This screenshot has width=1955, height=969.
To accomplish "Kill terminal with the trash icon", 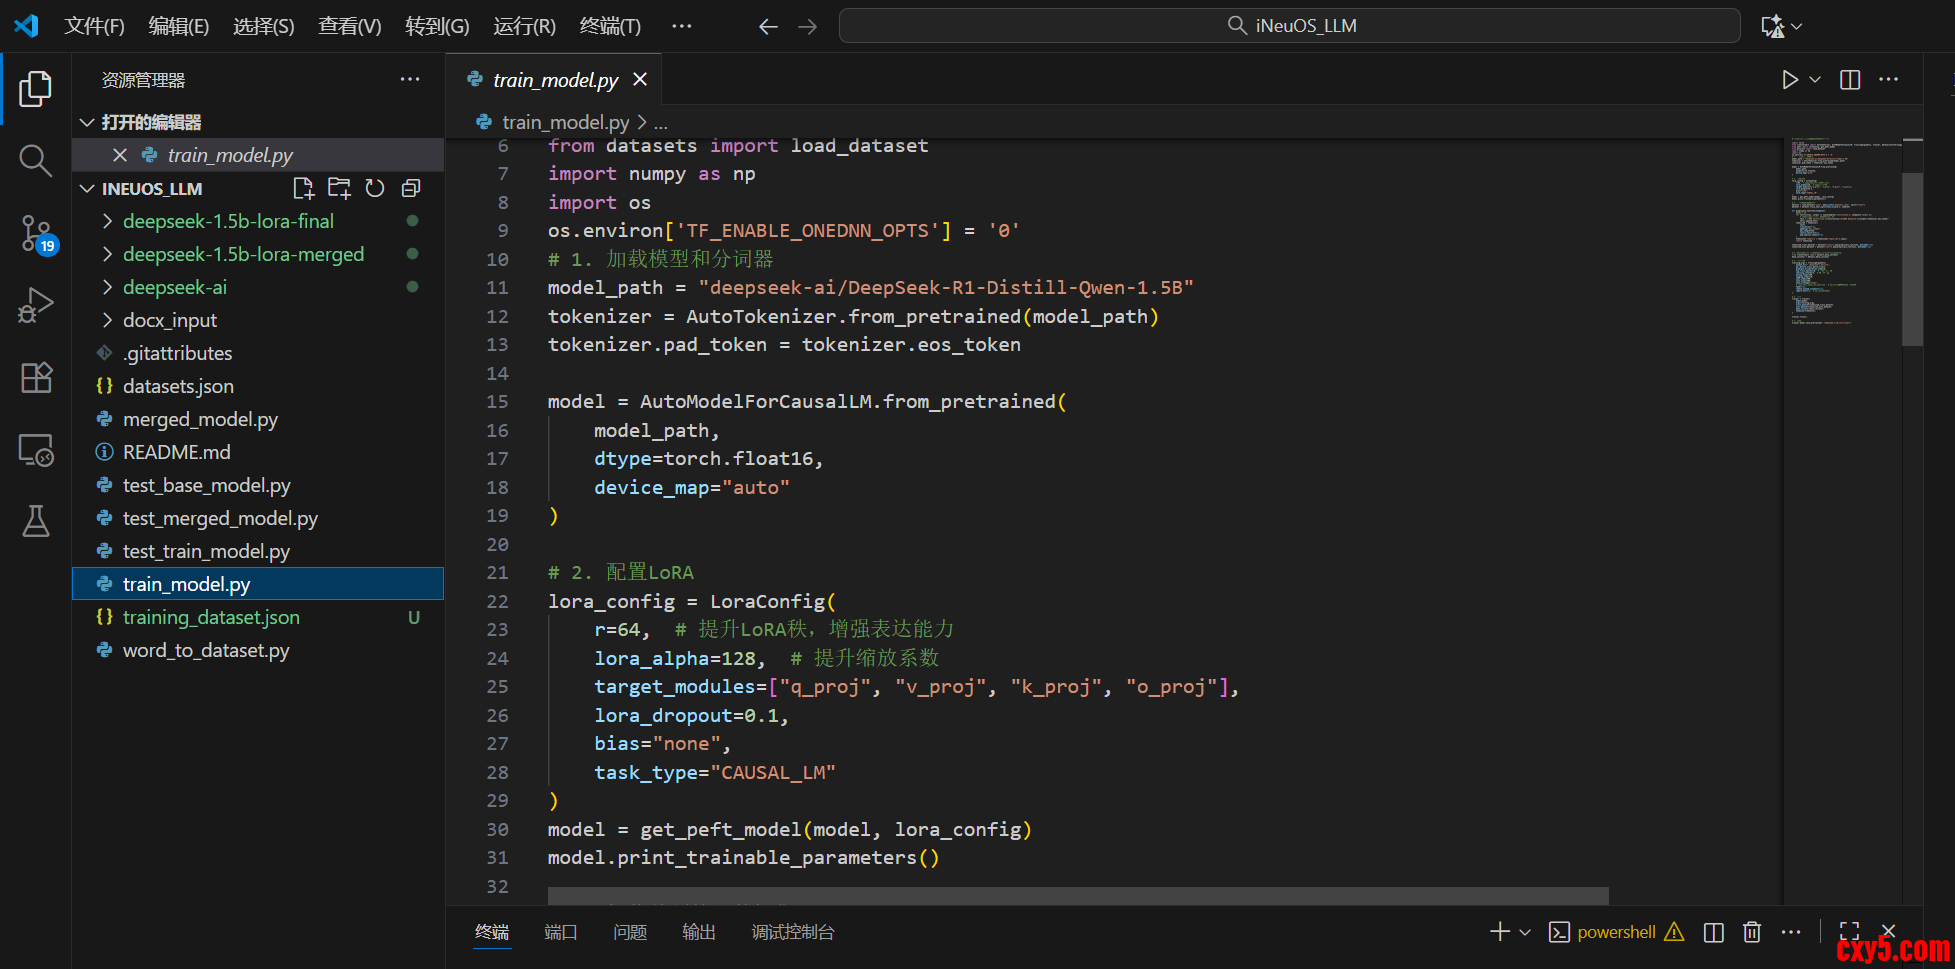I will pos(1752,932).
